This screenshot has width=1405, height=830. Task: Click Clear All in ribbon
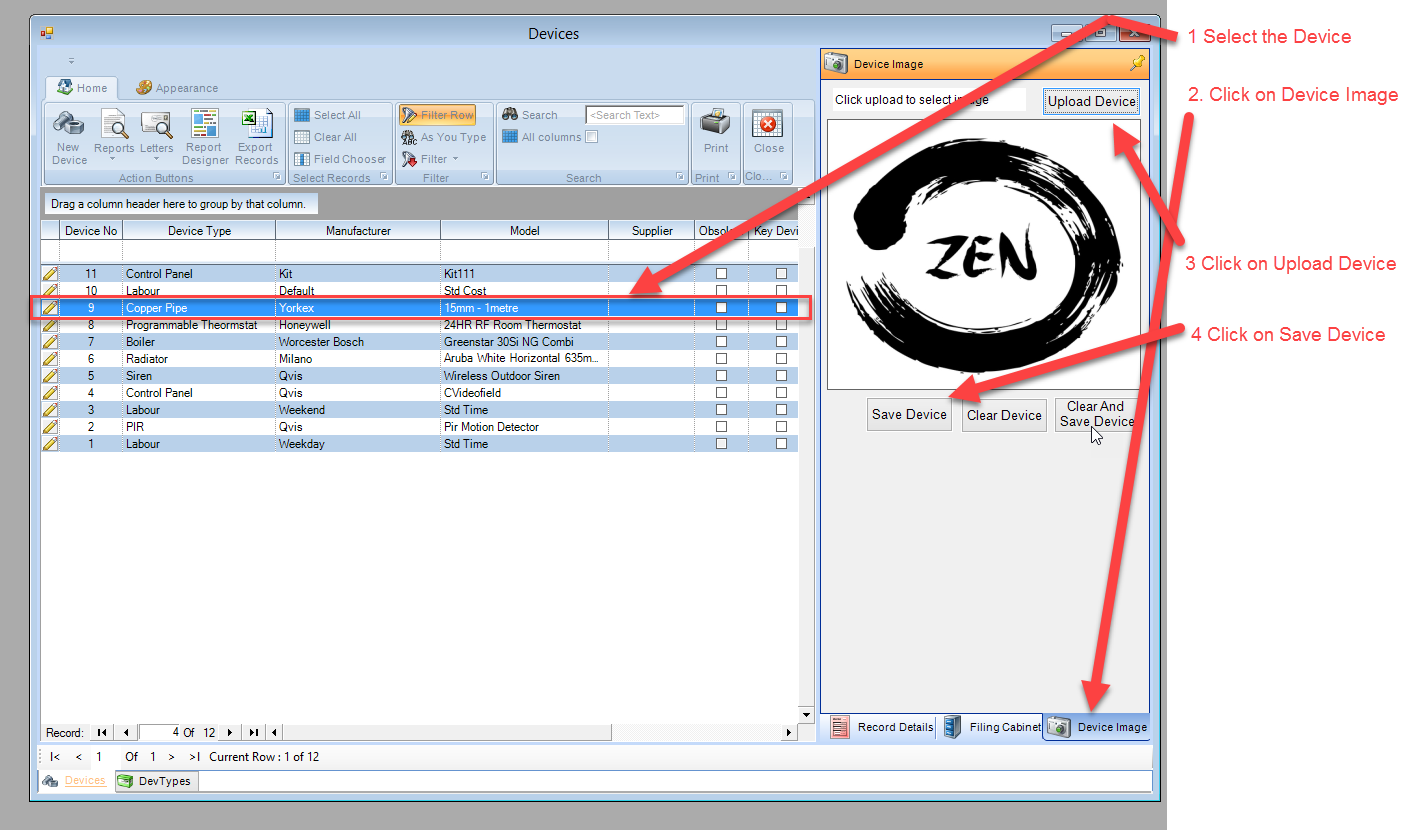point(325,137)
